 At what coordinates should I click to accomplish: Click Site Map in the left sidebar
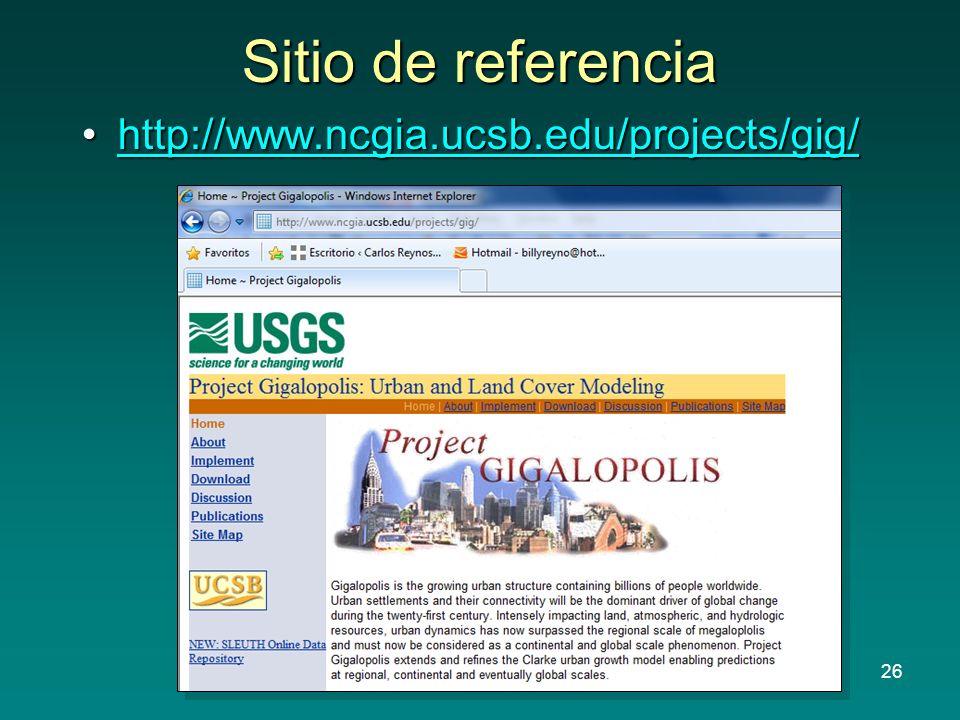pyautogui.click(x=217, y=534)
